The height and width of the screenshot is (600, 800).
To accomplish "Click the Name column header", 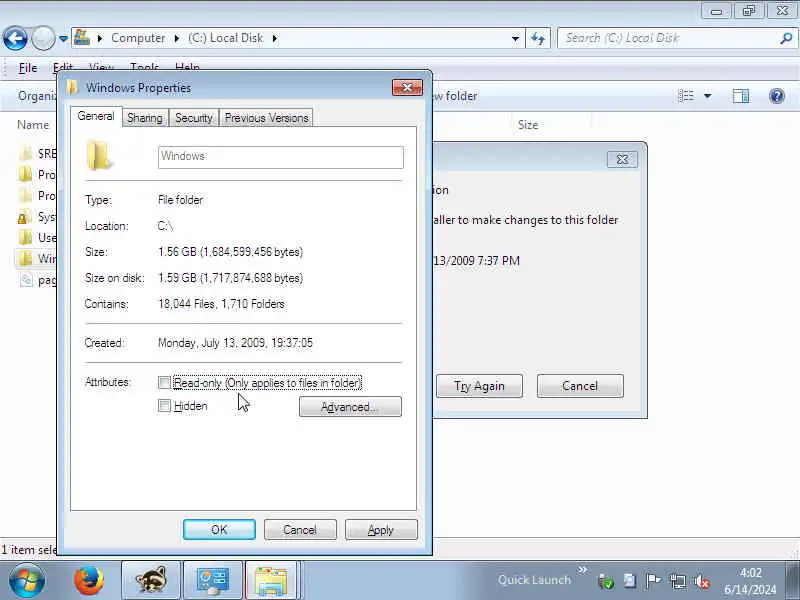I will (x=33, y=125).
